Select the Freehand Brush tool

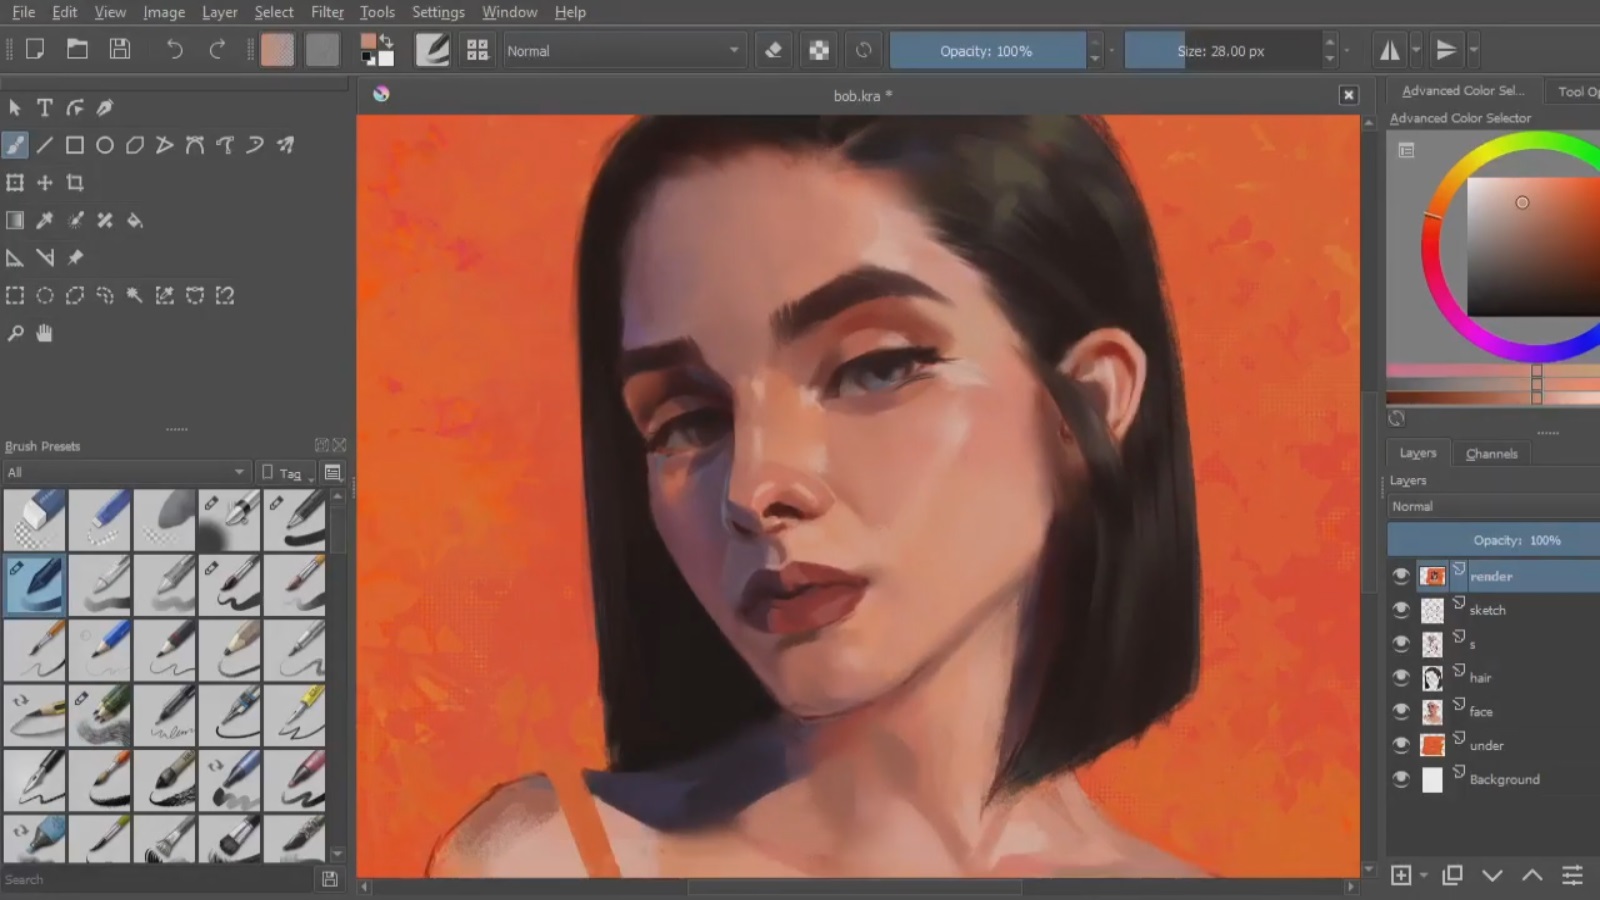(x=15, y=145)
